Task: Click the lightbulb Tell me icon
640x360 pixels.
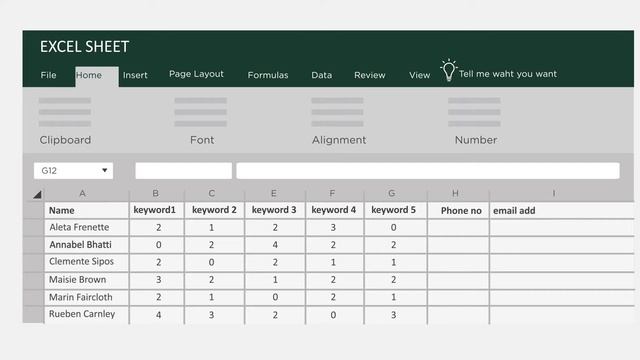Action: point(449,70)
